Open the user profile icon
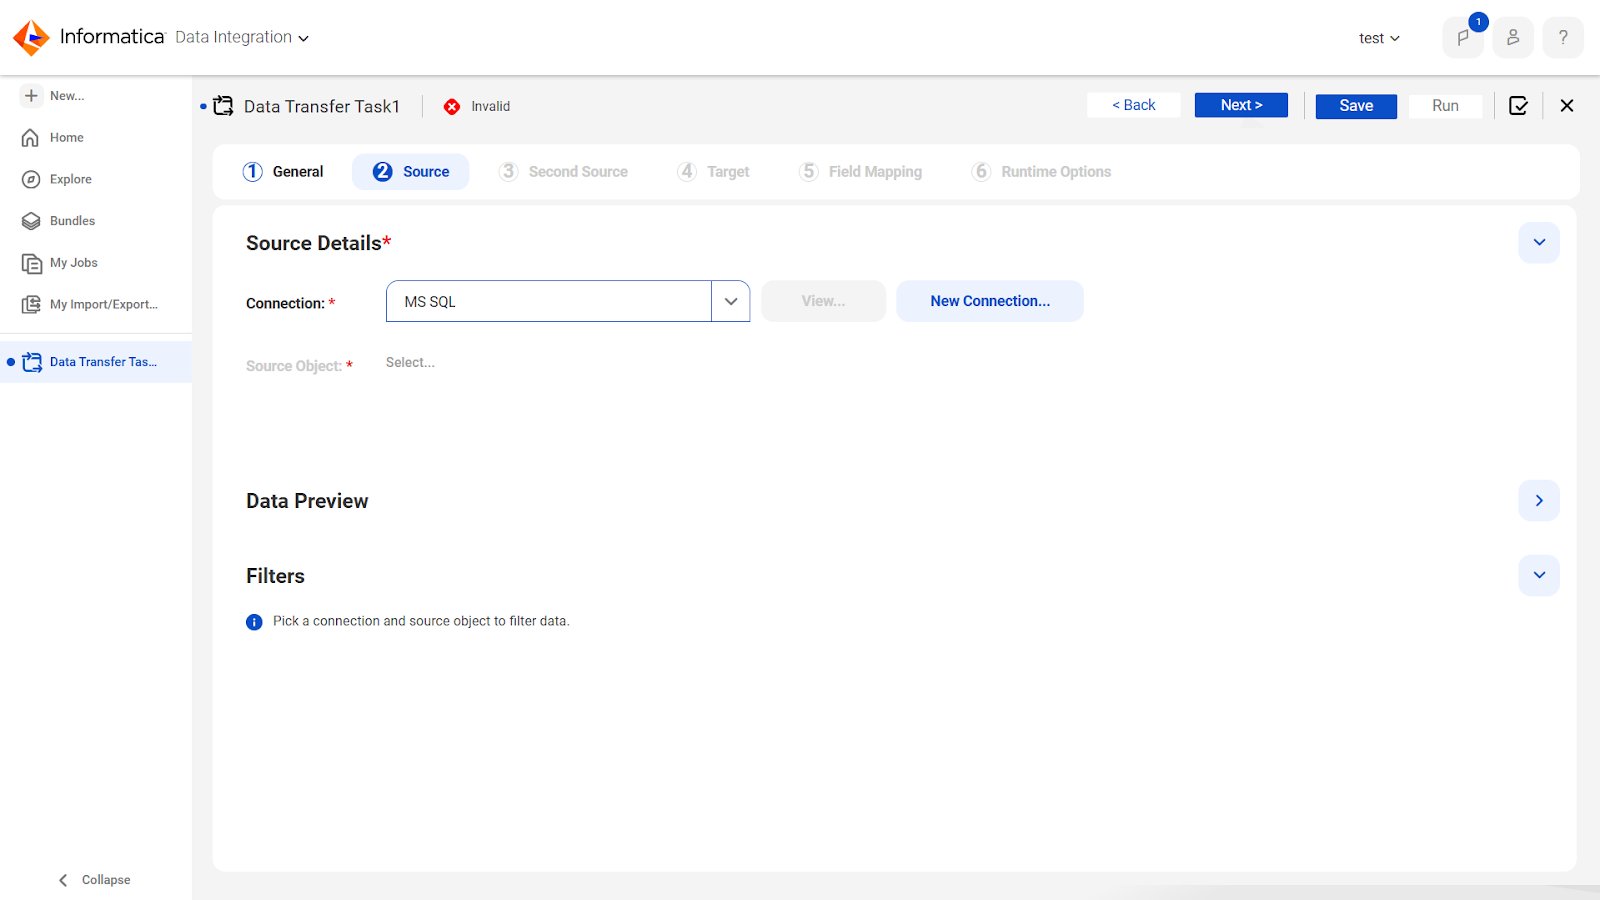Viewport: 1600px width, 900px height. [1513, 38]
